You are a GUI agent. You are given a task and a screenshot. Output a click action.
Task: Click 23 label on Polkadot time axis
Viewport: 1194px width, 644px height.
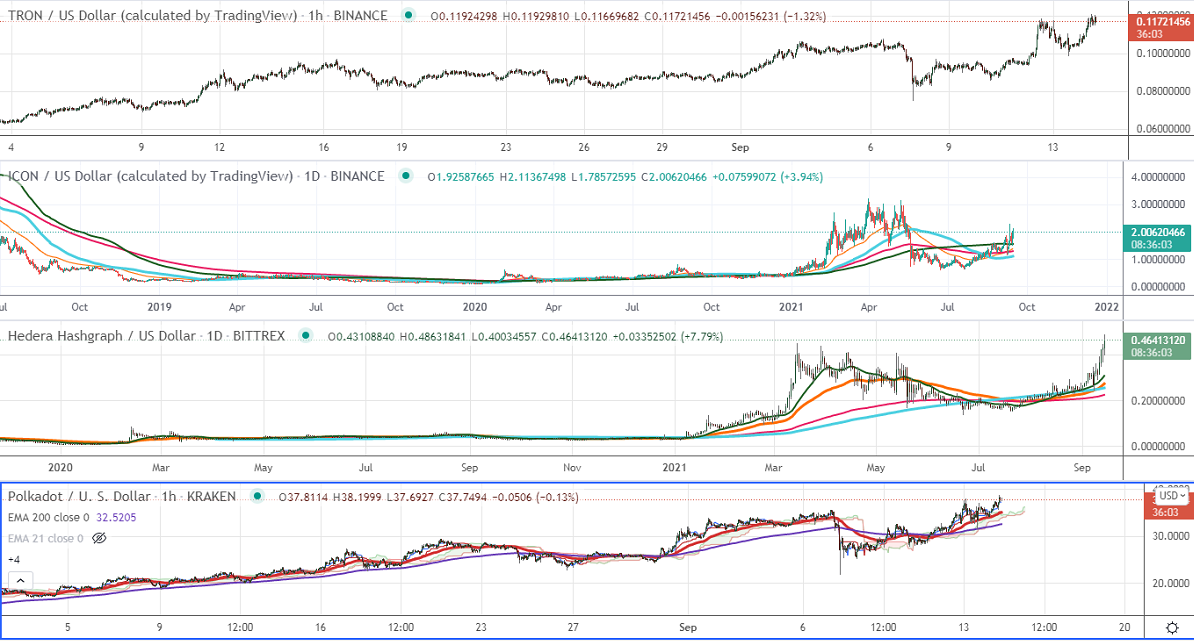click(x=480, y=627)
